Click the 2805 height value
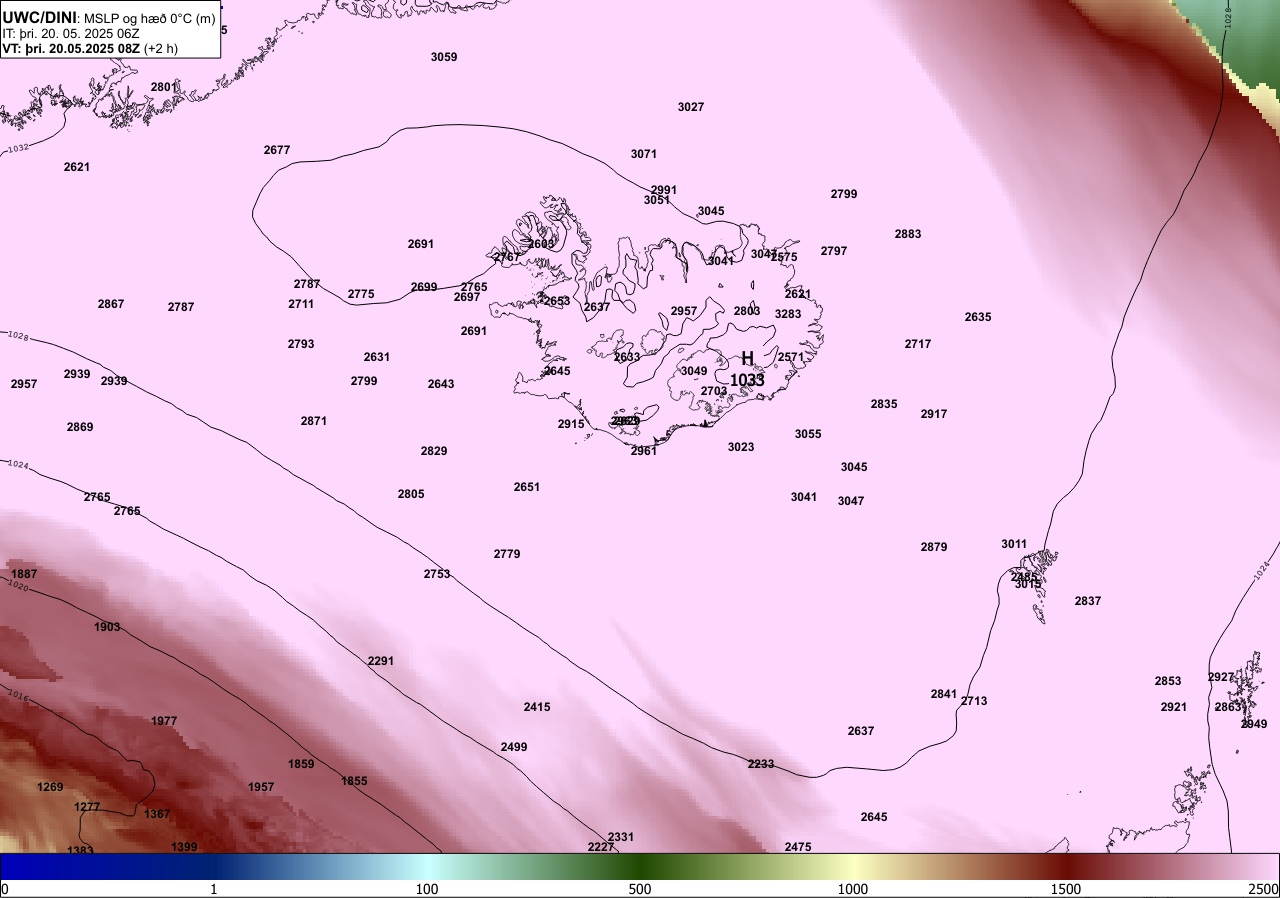Screen dimensions: 1280x898 point(411,494)
